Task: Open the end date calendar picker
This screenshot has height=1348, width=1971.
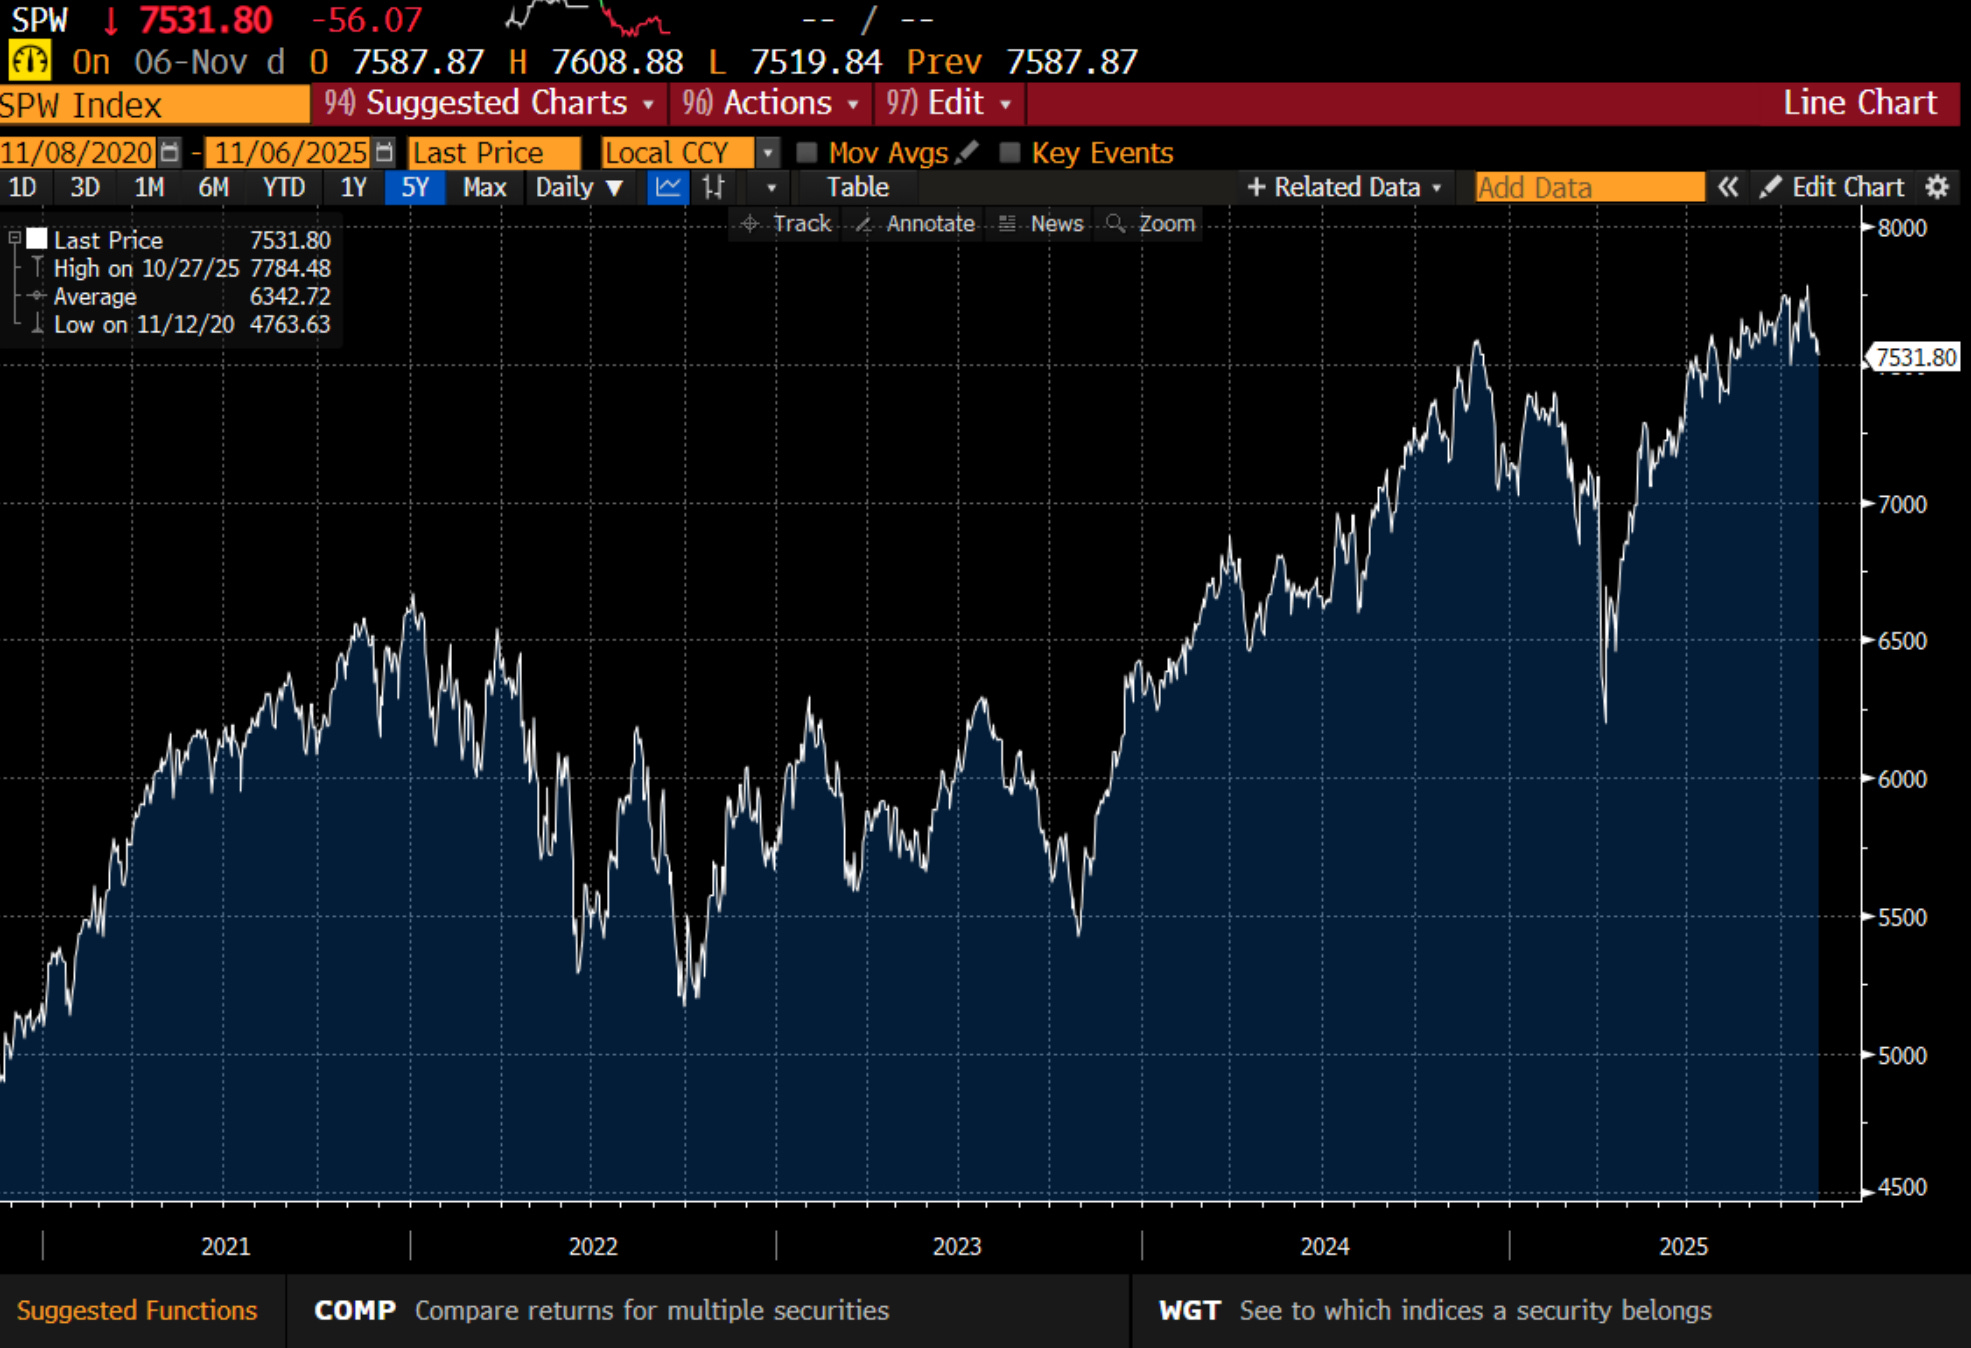Action: pos(384,153)
